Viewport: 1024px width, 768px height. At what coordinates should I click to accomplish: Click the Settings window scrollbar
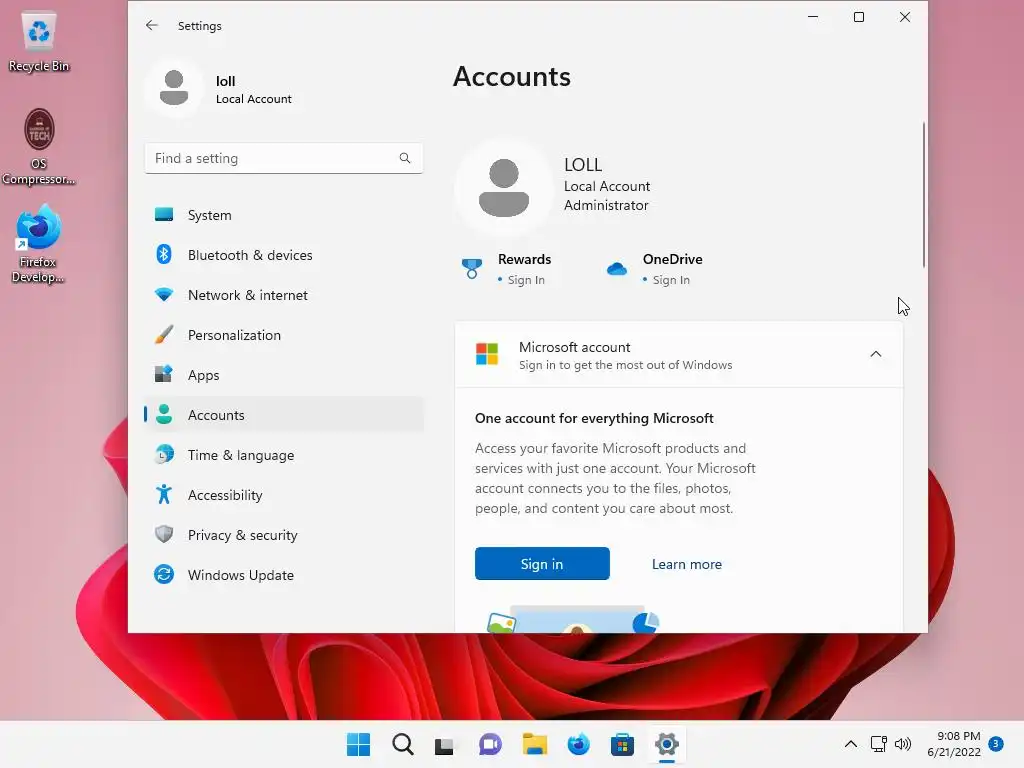pyautogui.click(x=923, y=195)
